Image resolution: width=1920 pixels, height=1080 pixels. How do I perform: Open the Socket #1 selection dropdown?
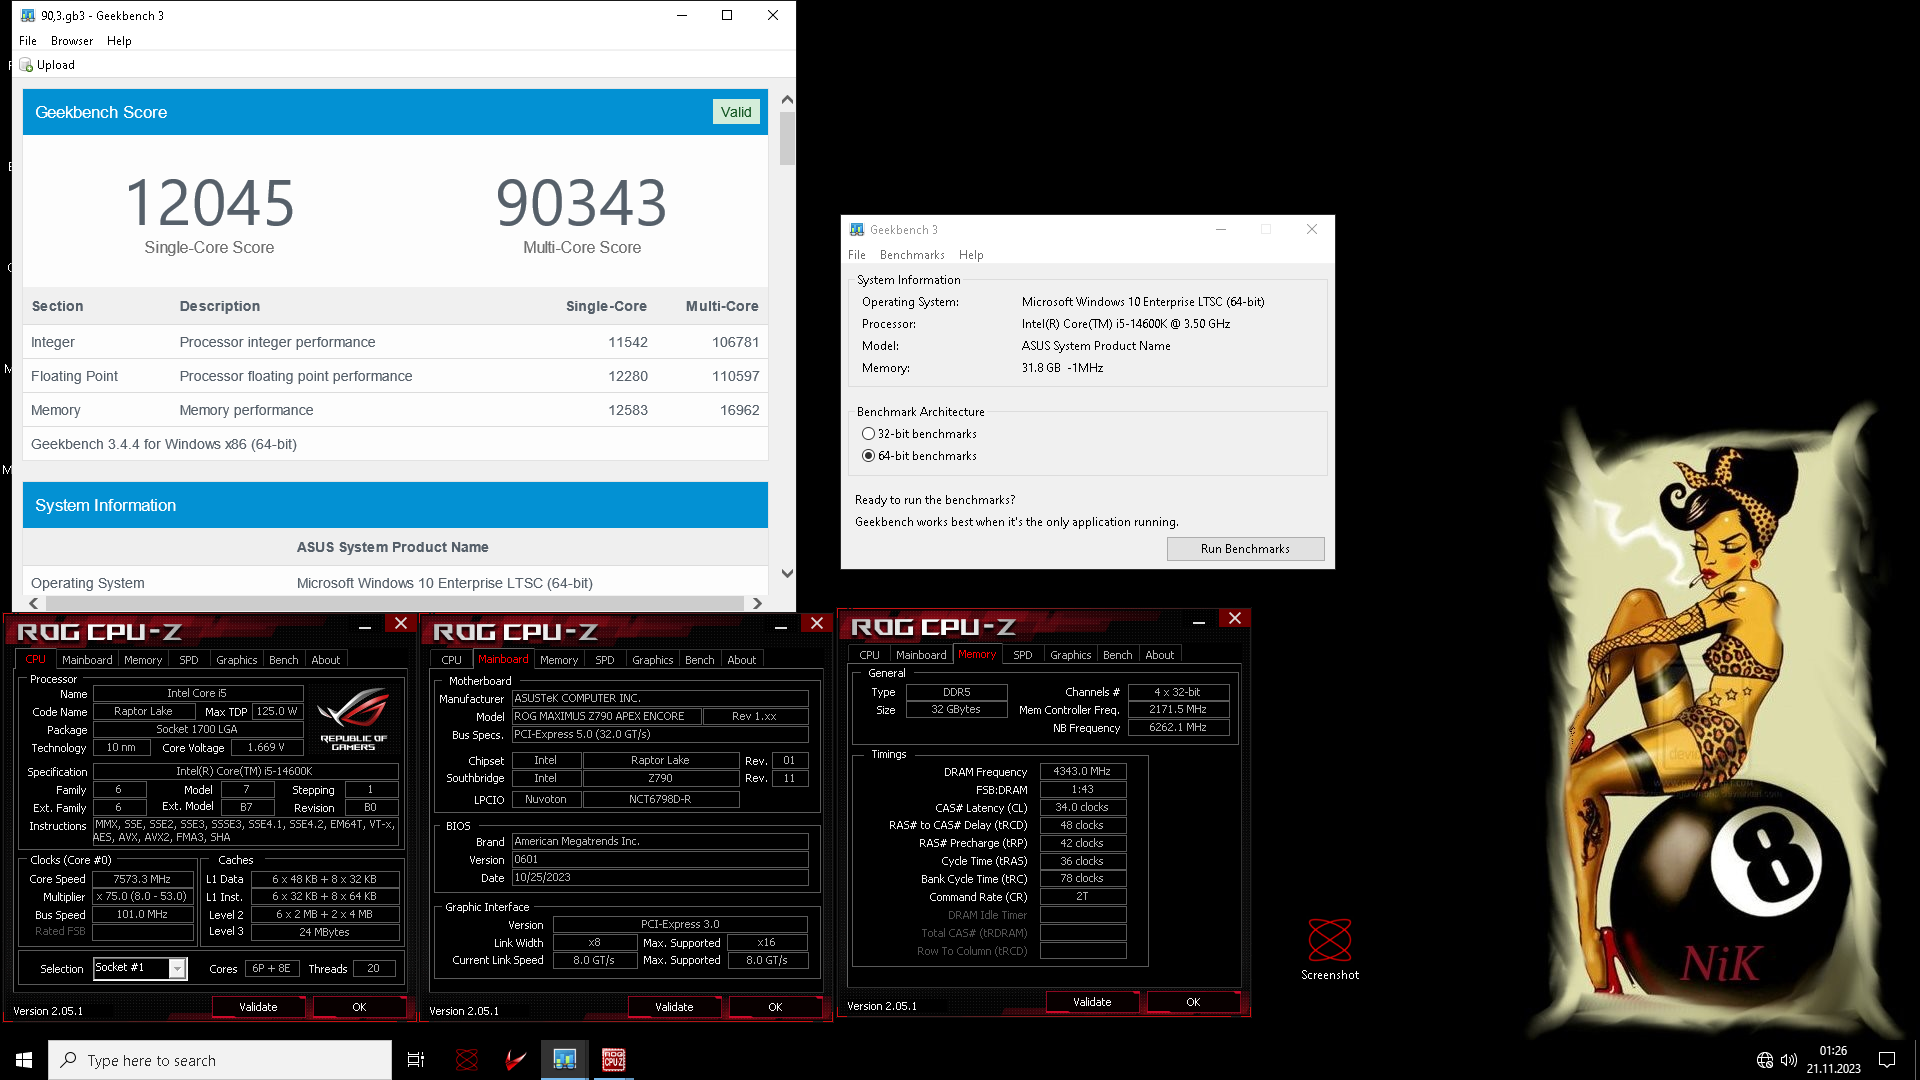(x=177, y=968)
